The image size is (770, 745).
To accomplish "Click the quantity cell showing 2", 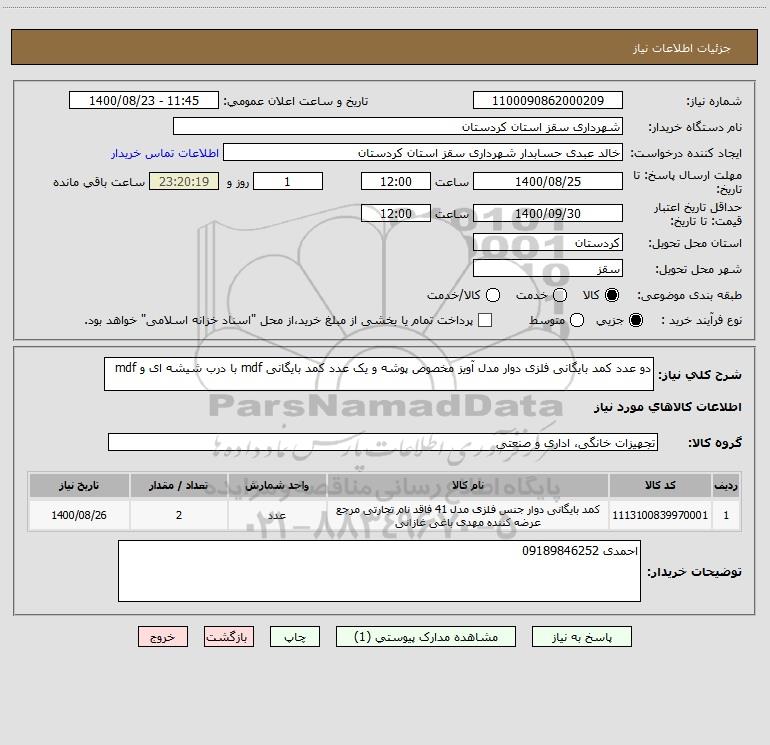I will (x=179, y=515).
